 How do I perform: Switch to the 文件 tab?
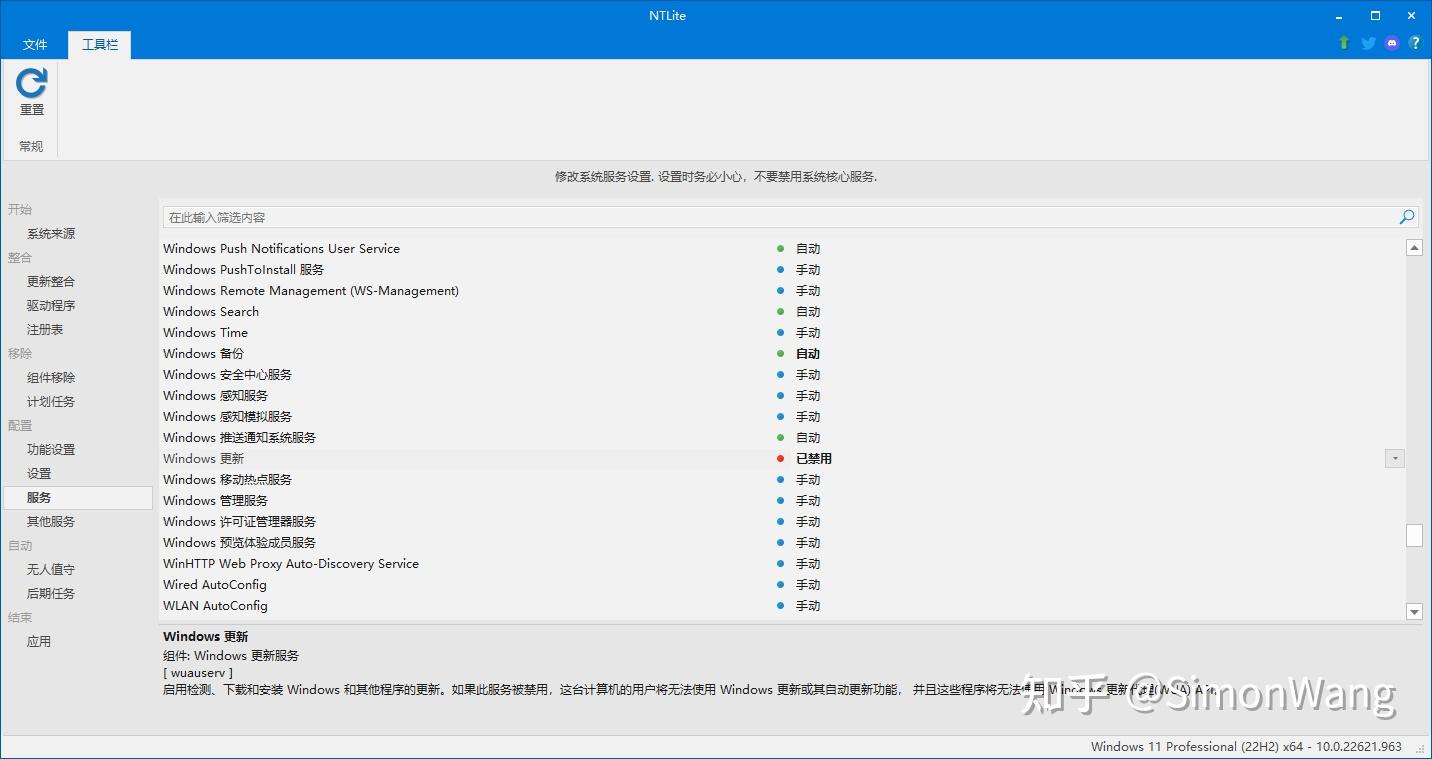point(35,44)
